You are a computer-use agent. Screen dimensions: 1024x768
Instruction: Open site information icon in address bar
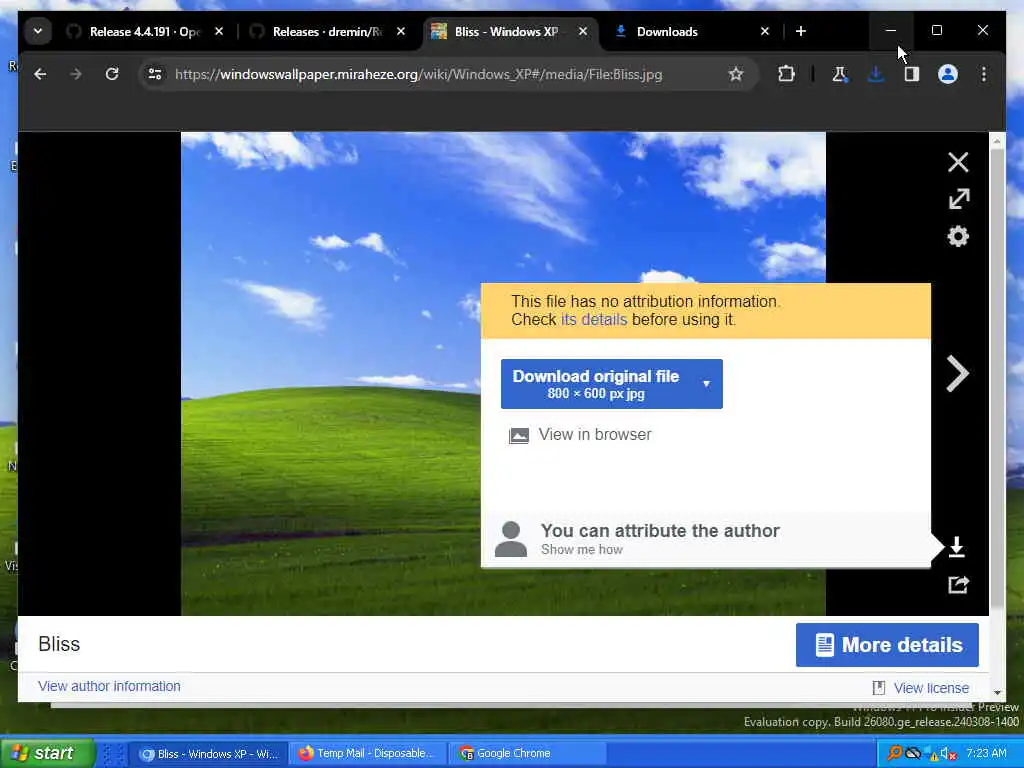coord(155,74)
